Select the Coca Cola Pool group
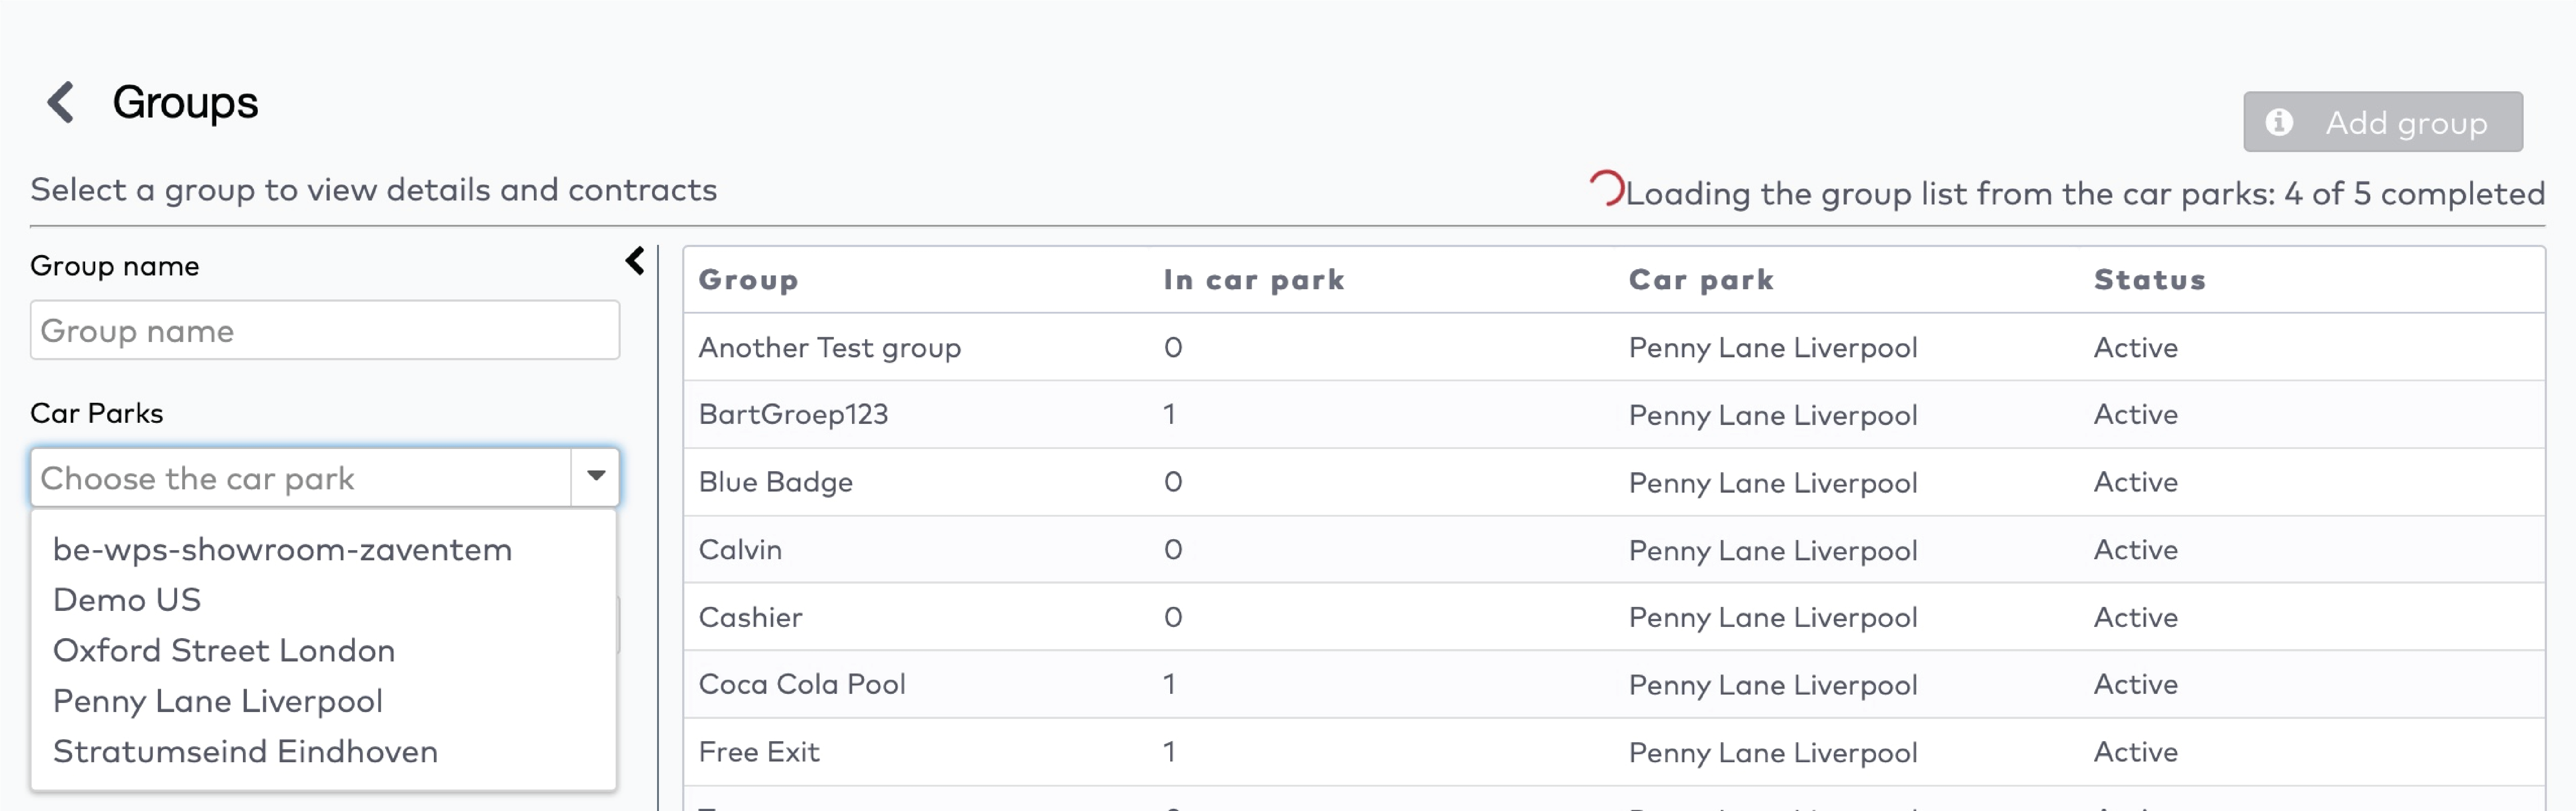This screenshot has width=2576, height=811. (x=802, y=684)
